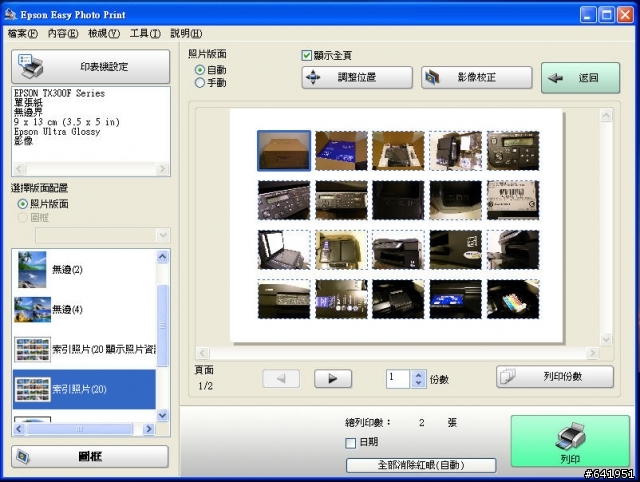Decrease copies with the spinner down arrow

[x=418, y=384]
